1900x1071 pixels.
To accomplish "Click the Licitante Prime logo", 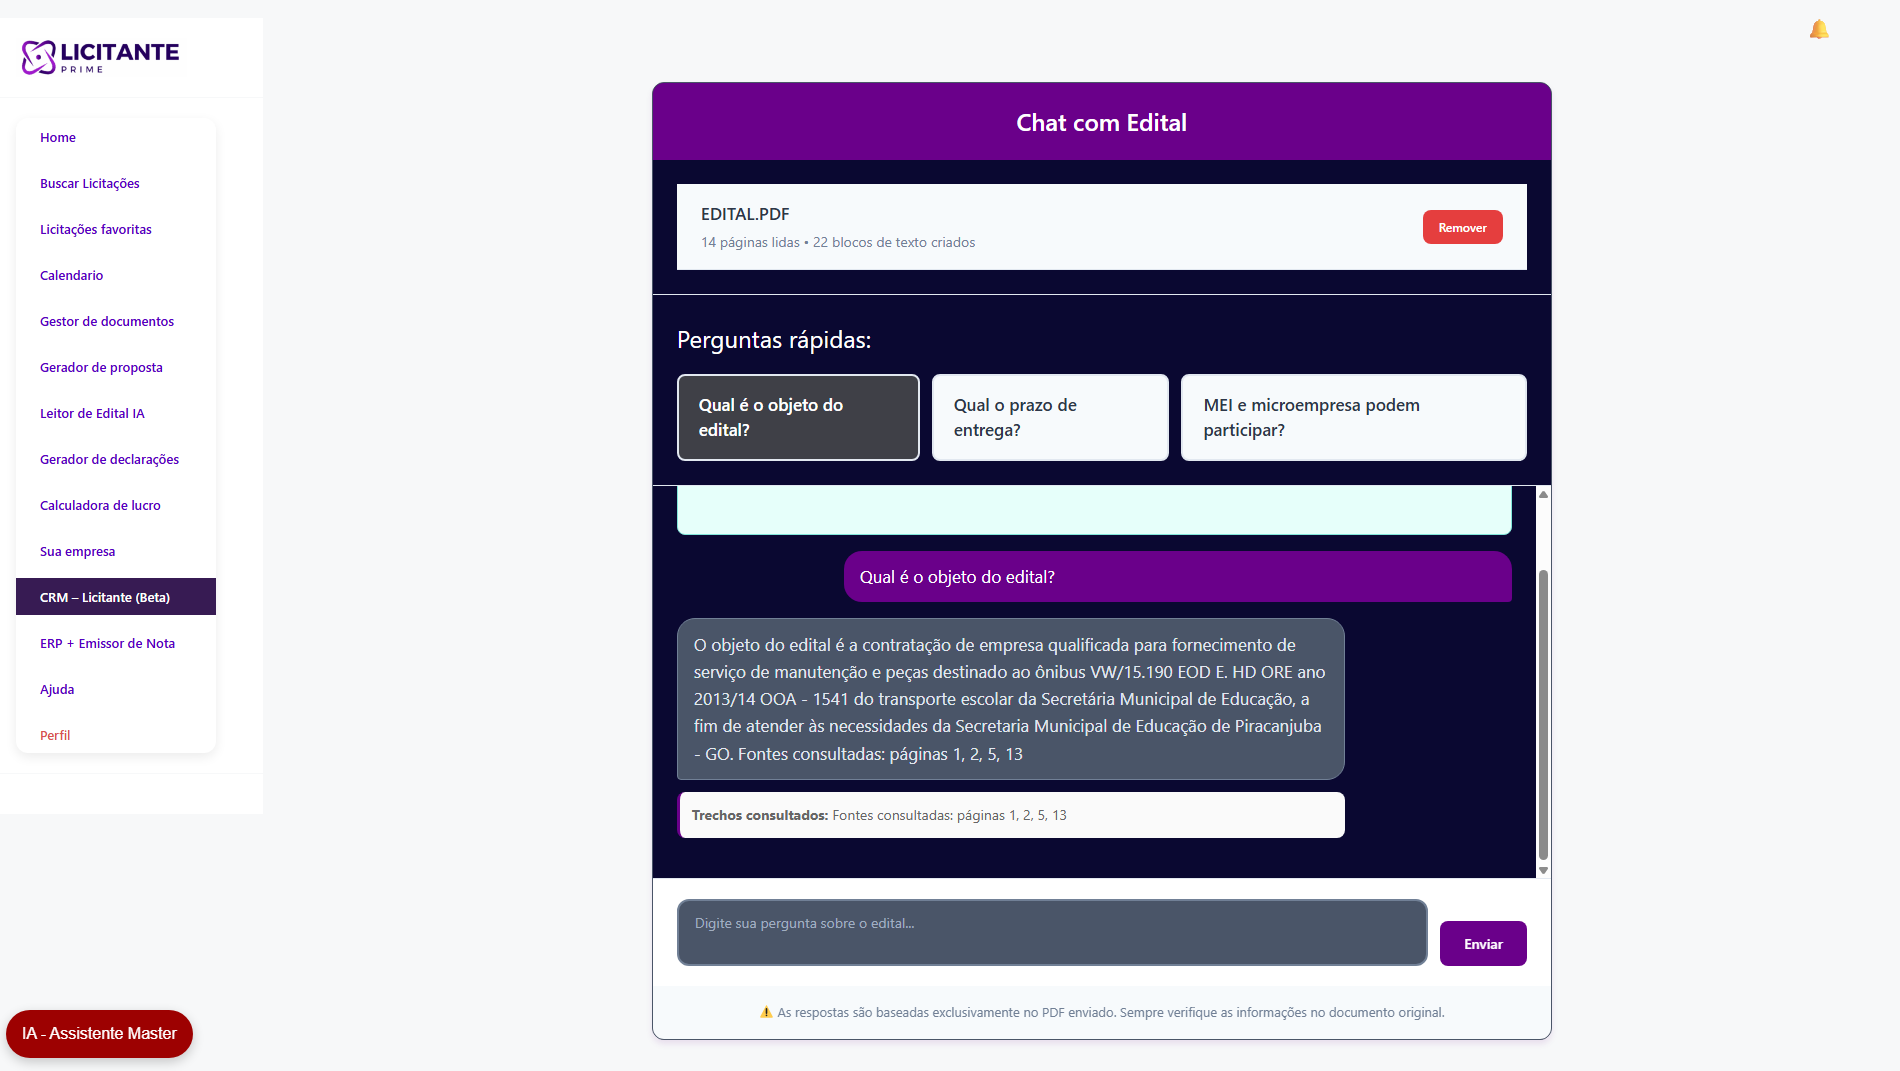I will pos(100,57).
